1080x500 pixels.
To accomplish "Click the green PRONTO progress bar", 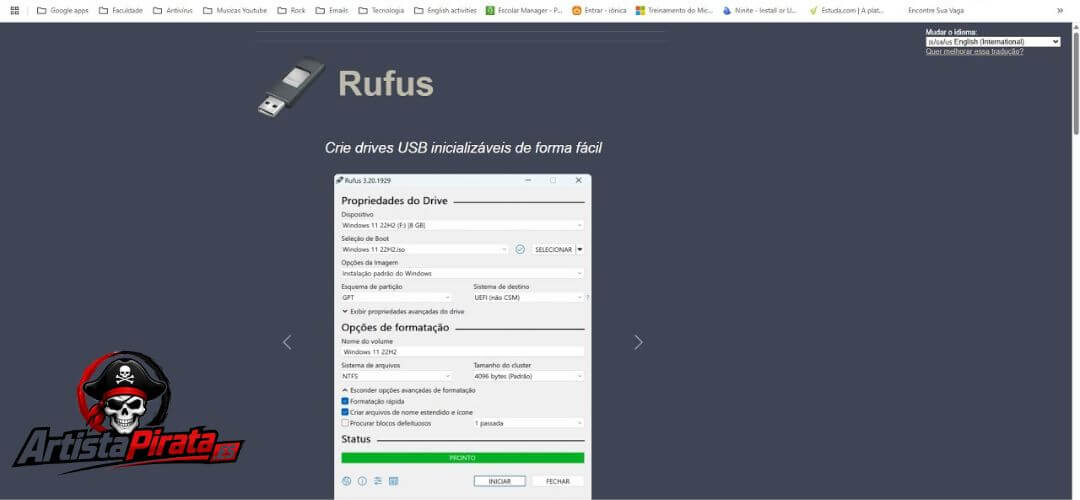I will click(462, 458).
